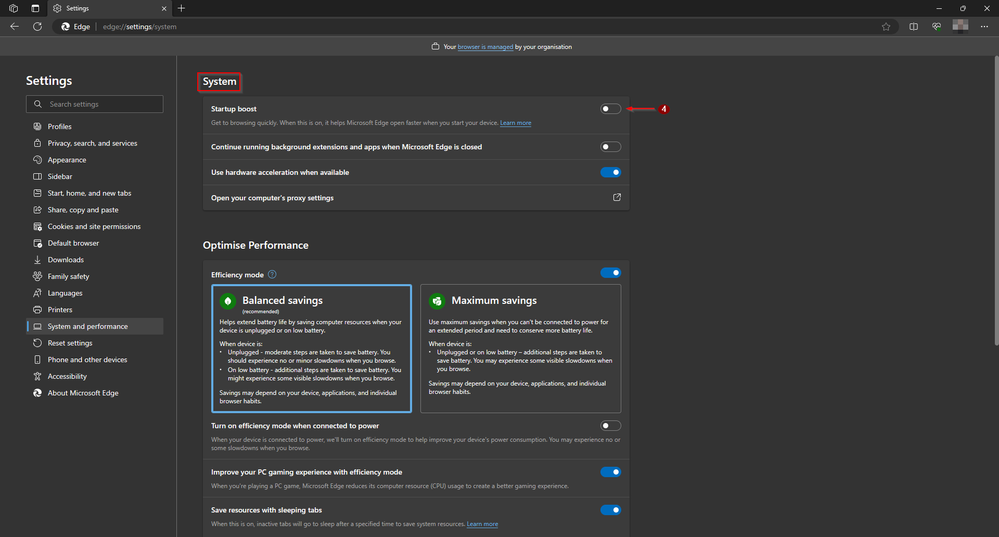Open Sidebar settings
Screen dimensions: 999x537
[x=94, y=176]
